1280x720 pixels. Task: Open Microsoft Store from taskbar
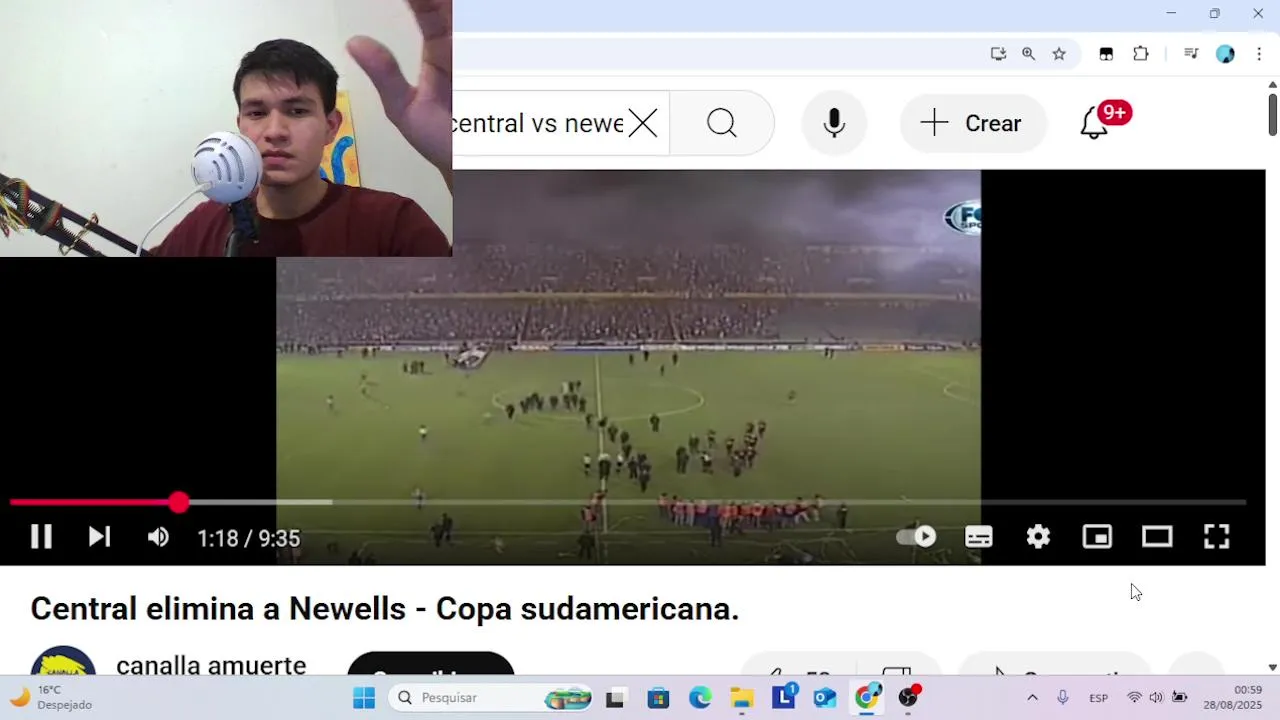coord(658,698)
